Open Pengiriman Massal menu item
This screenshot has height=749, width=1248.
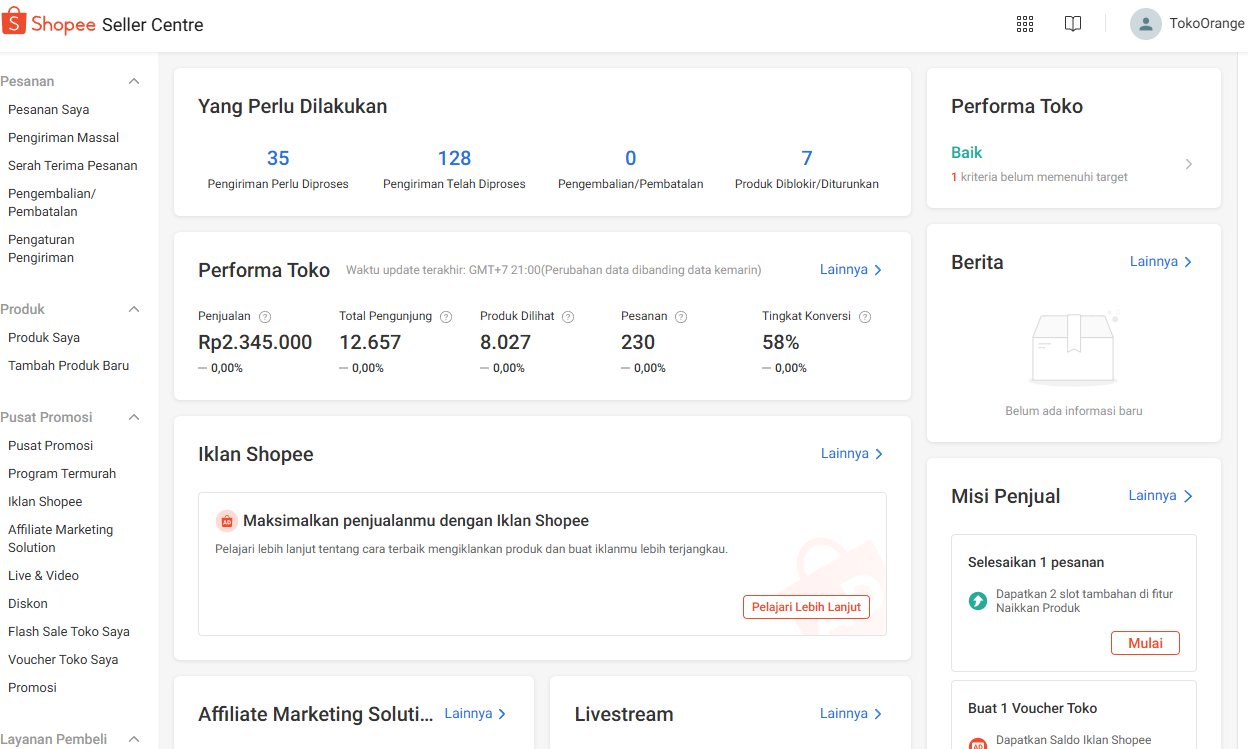pos(64,138)
